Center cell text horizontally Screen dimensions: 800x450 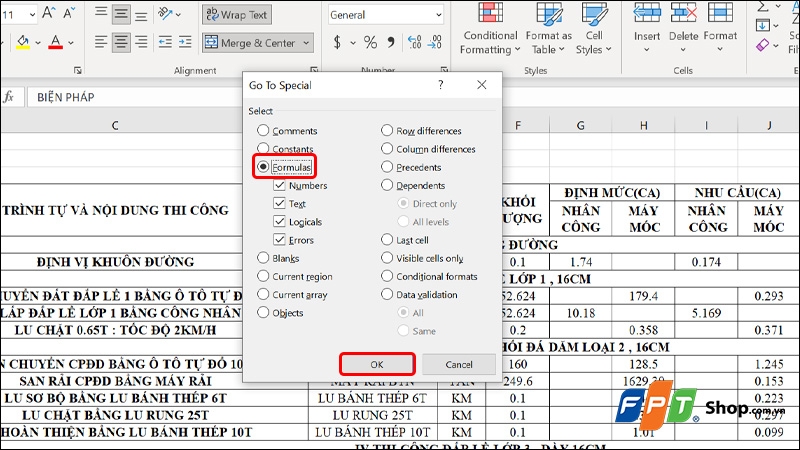[x=121, y=42]
